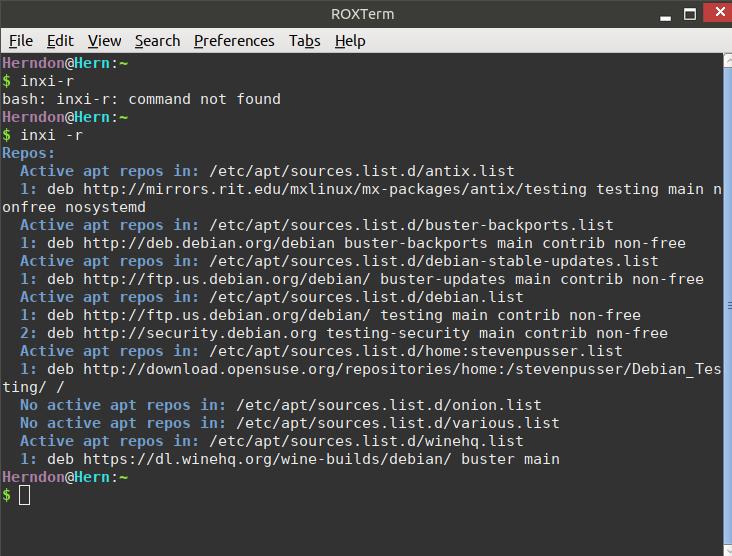Open the Tabs menu
Screen dimensions: 732x556
304,41
